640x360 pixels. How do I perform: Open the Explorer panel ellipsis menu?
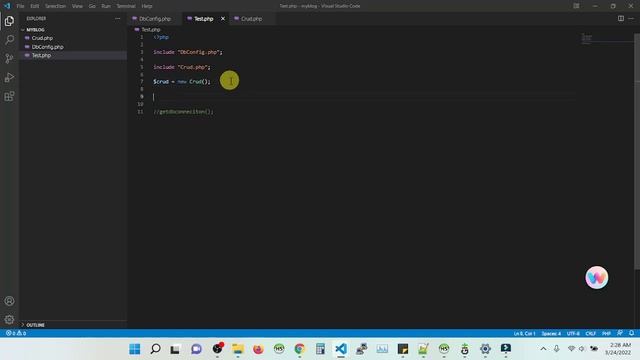(118, 18)
